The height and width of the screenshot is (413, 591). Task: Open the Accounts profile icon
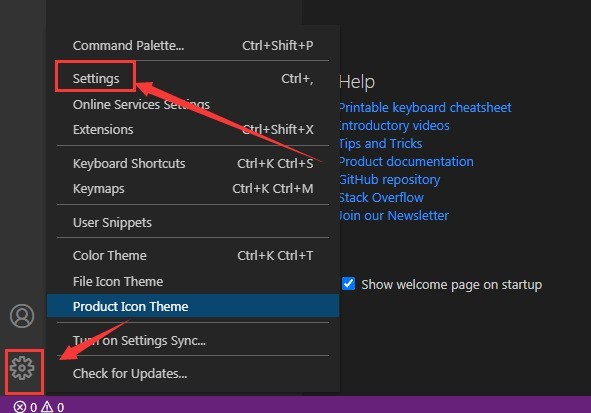click(x=22, y=316)
